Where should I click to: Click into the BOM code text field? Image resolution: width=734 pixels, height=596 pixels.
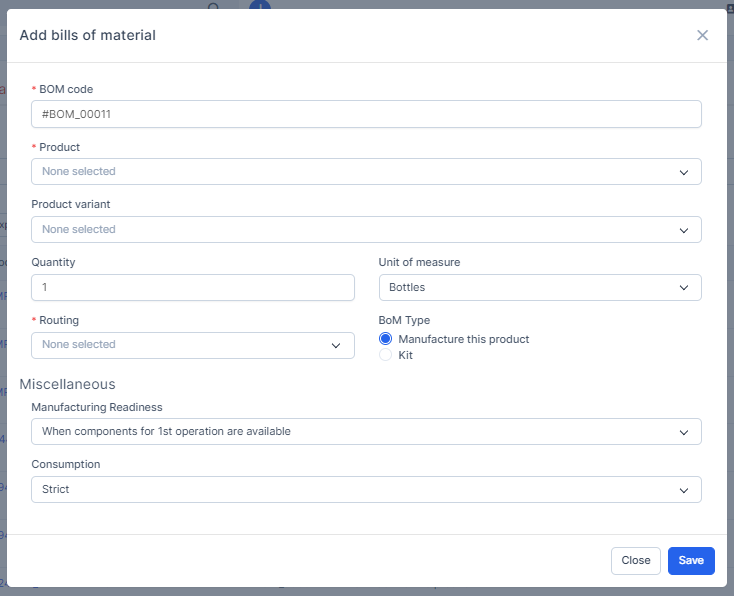tap(366, 114)
